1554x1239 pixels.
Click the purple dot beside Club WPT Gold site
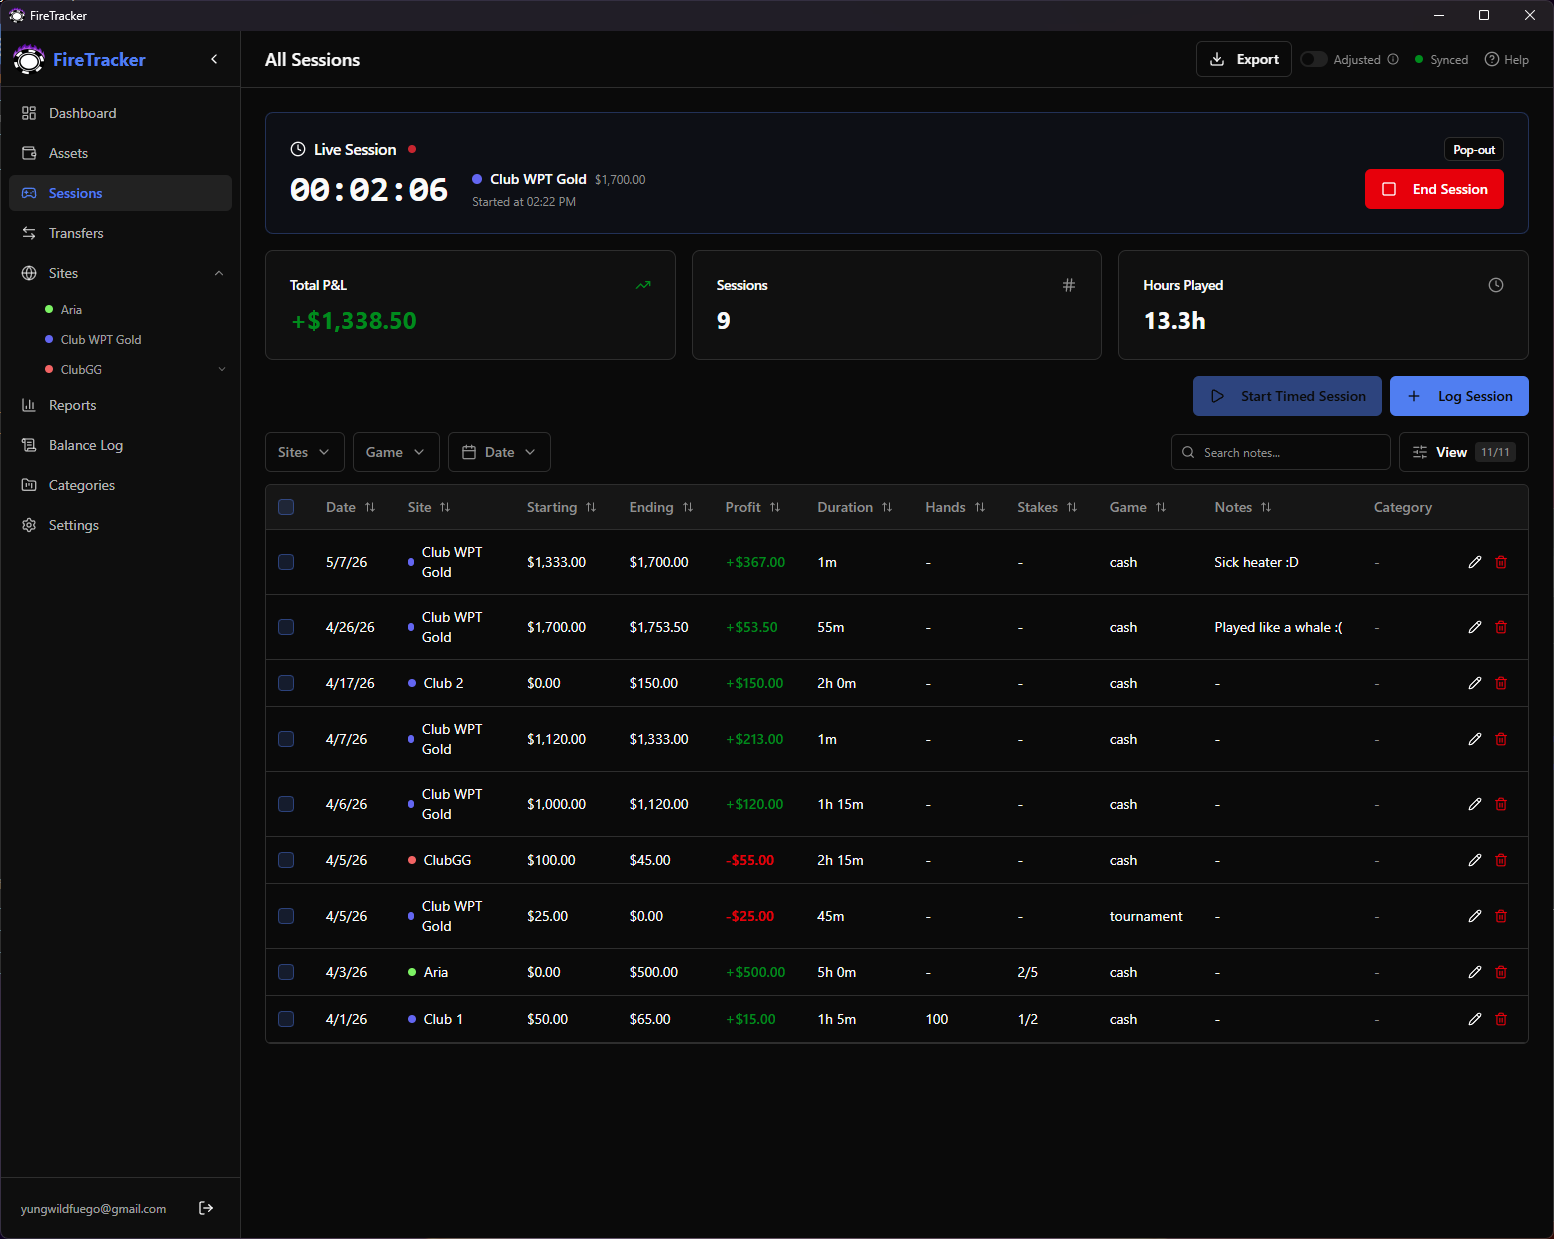point(49,339)
